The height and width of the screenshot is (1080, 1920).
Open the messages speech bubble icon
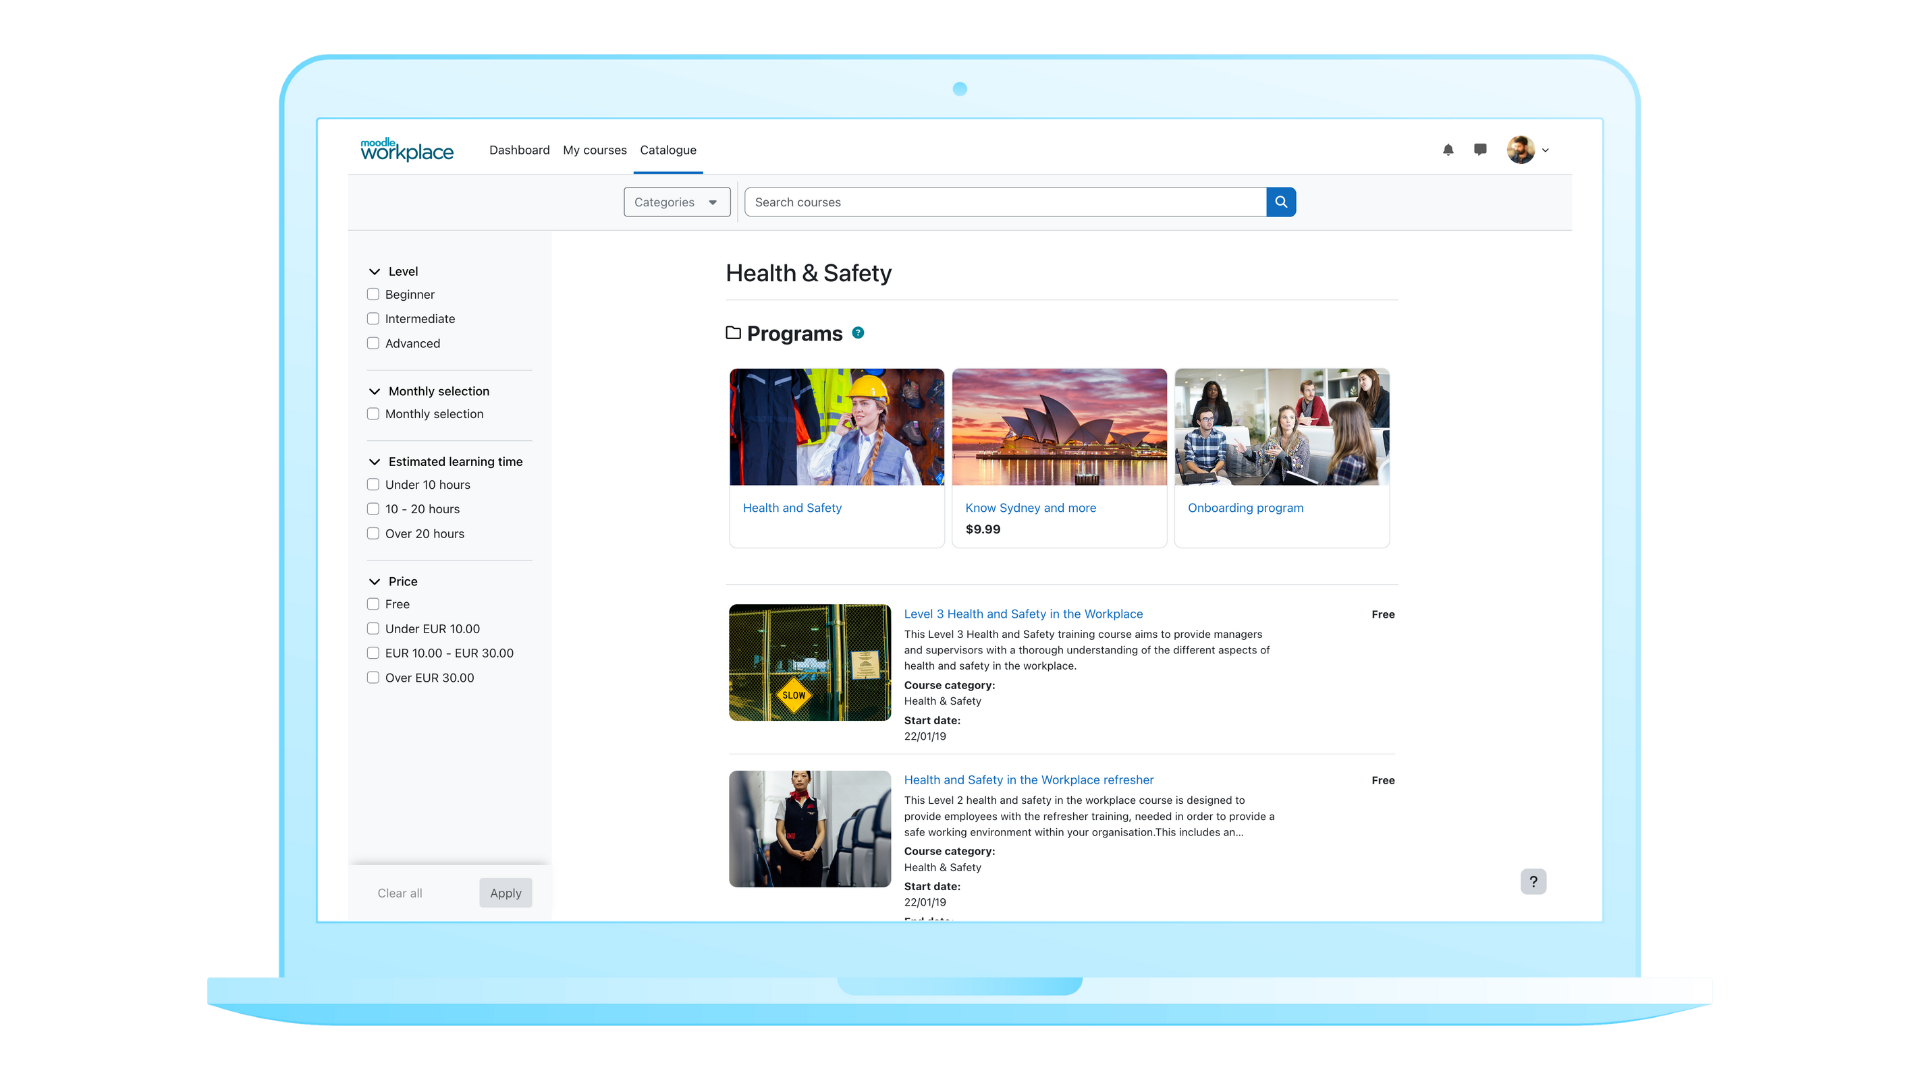(1480, 150)
